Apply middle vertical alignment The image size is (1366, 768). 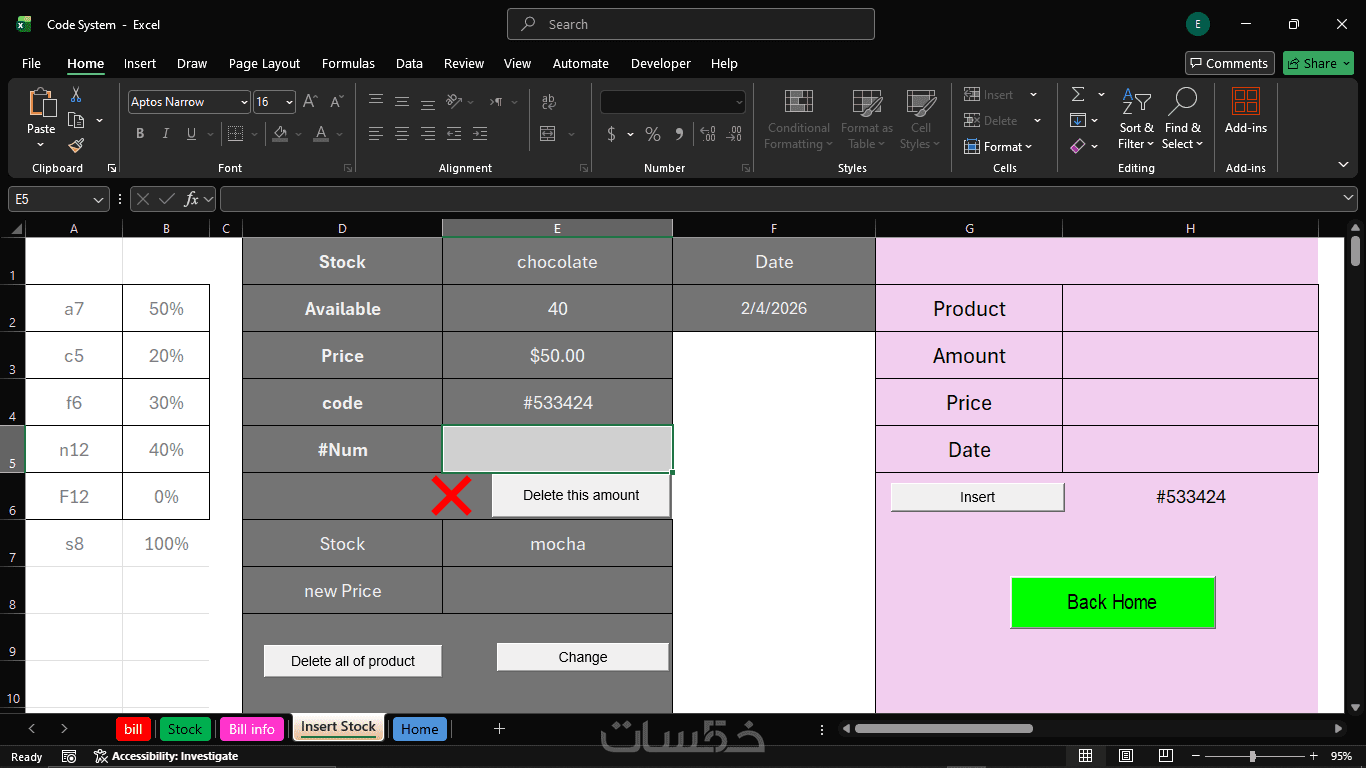coord(402,101)
